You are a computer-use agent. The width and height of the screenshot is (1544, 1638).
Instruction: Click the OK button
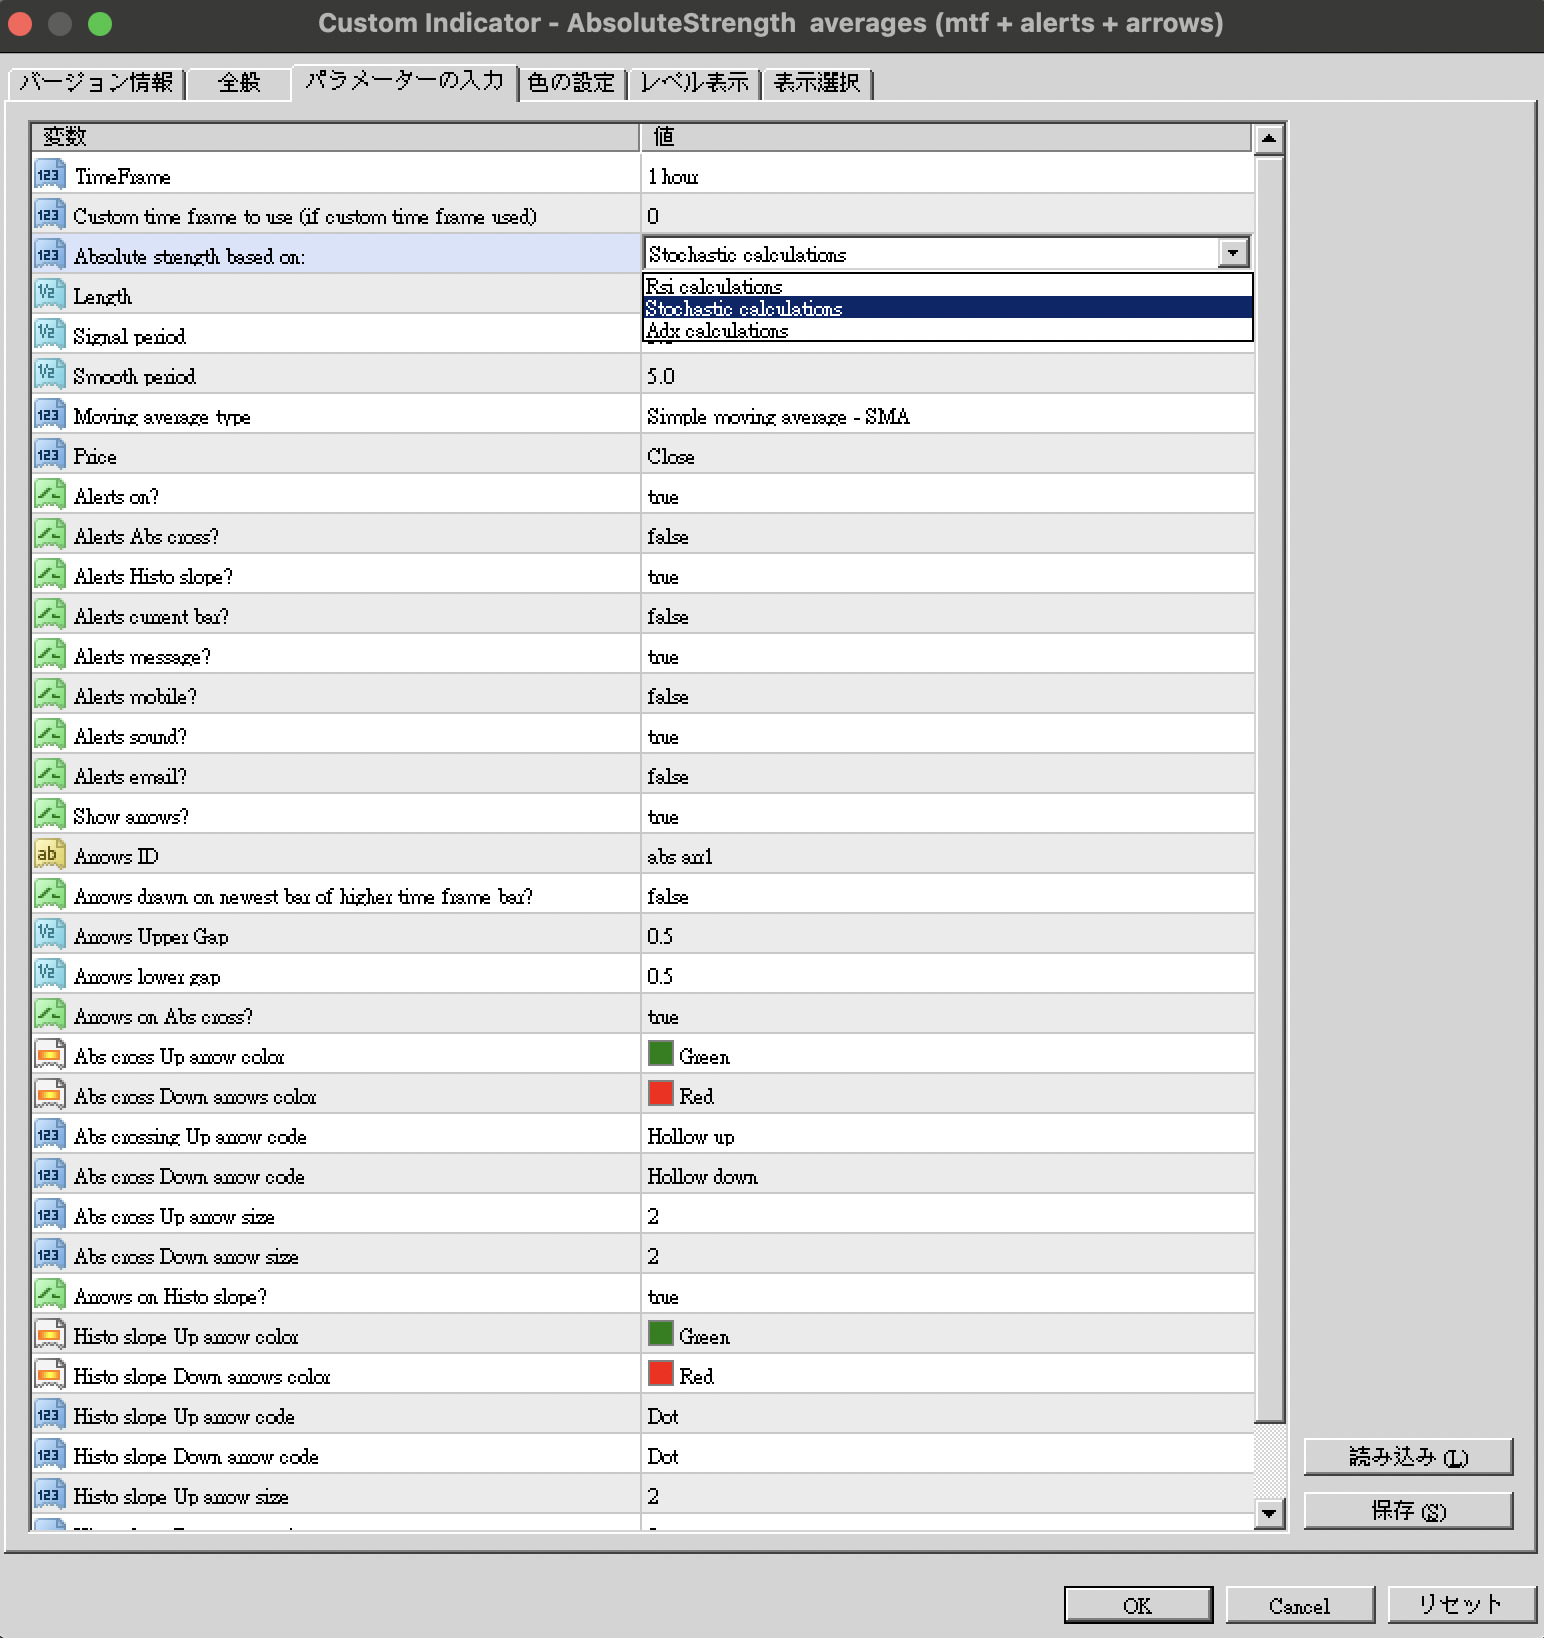coord(1138,1605)
